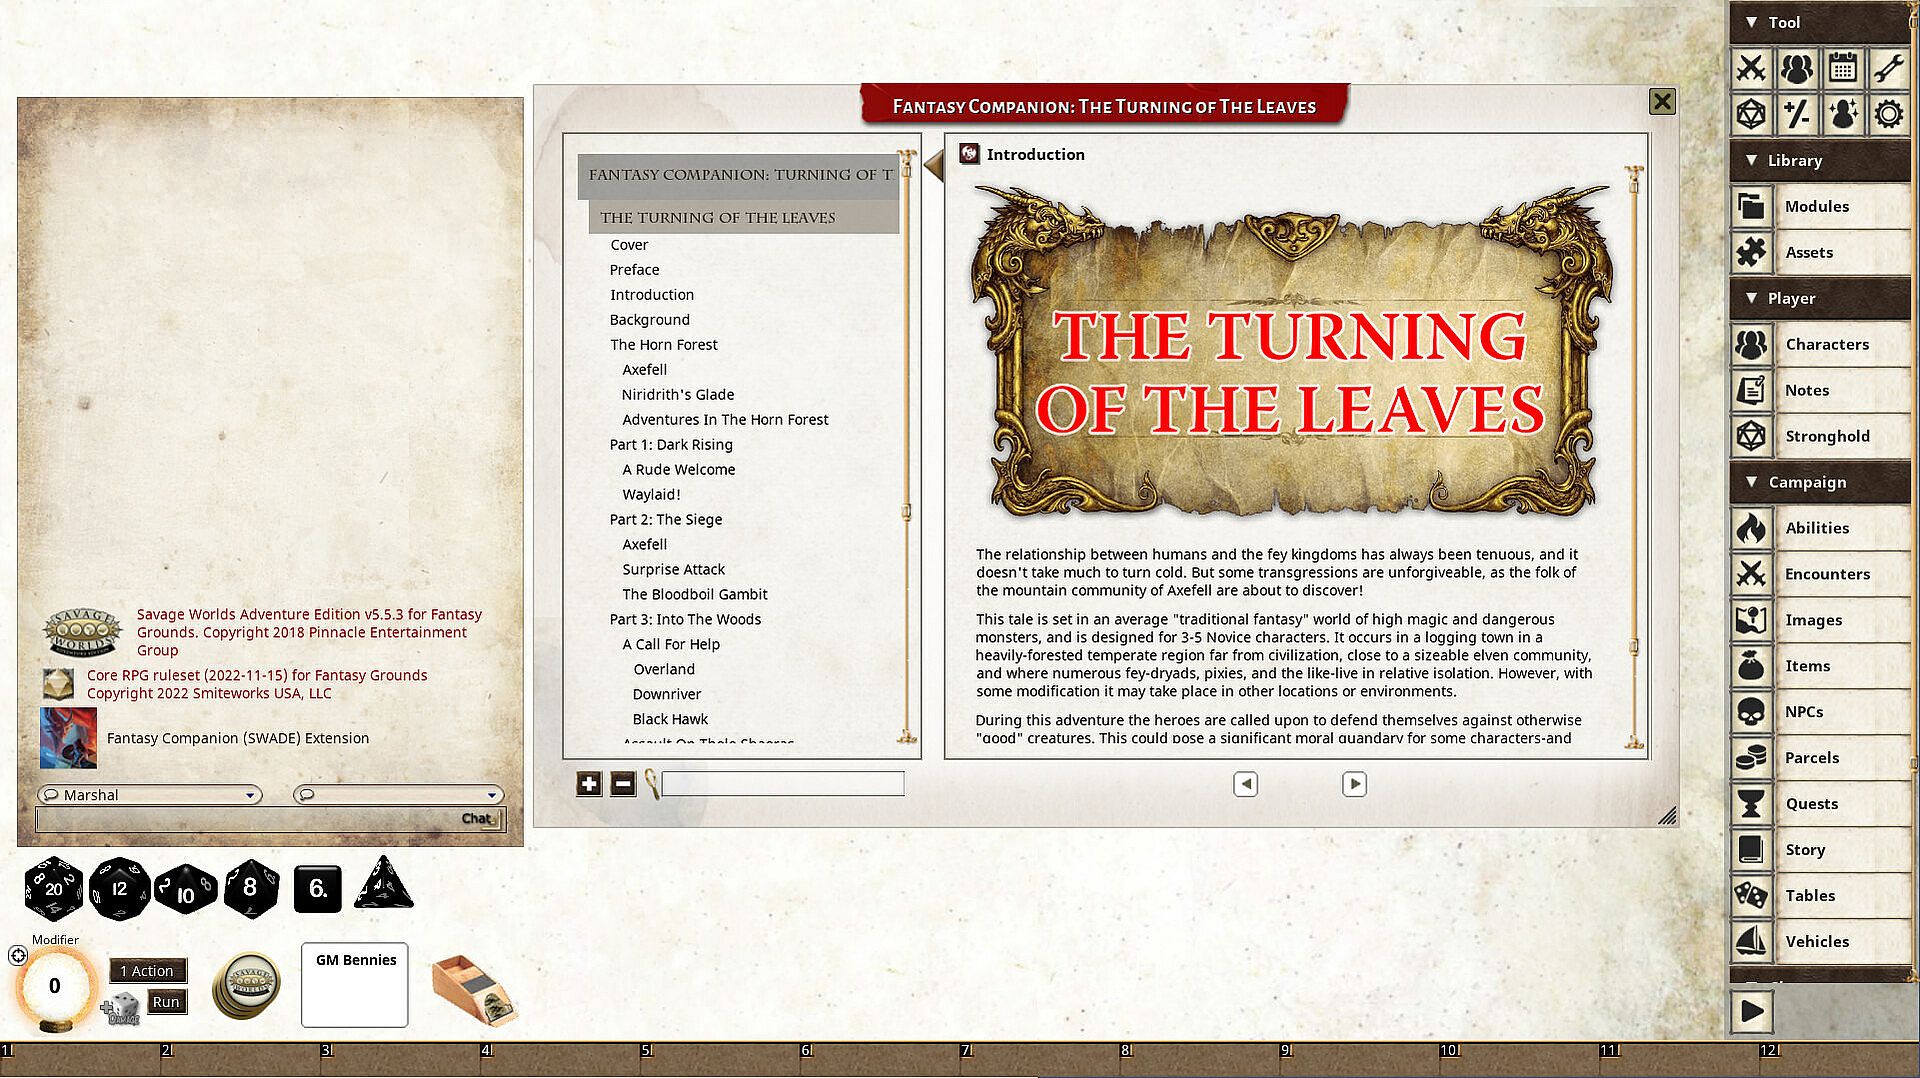Open the Parcels coins icon
1920x1078 pixels.
point(1751,758)
